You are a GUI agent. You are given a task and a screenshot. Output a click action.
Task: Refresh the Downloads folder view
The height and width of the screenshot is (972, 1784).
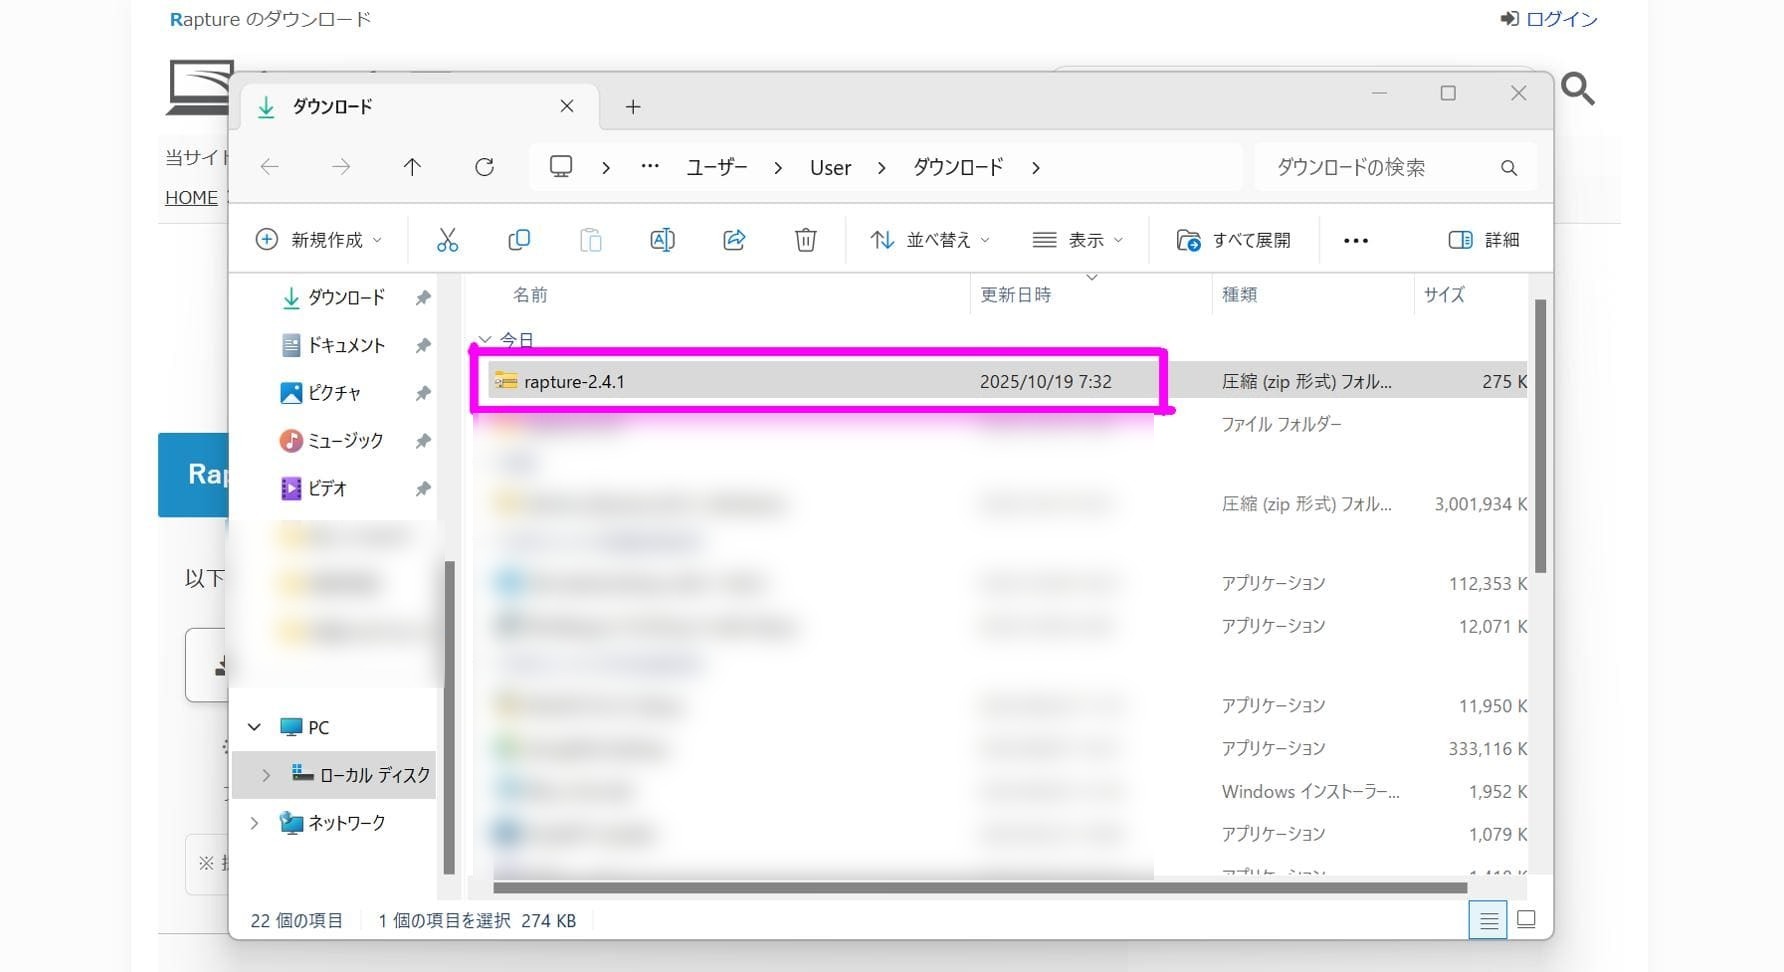click(484, 167)
